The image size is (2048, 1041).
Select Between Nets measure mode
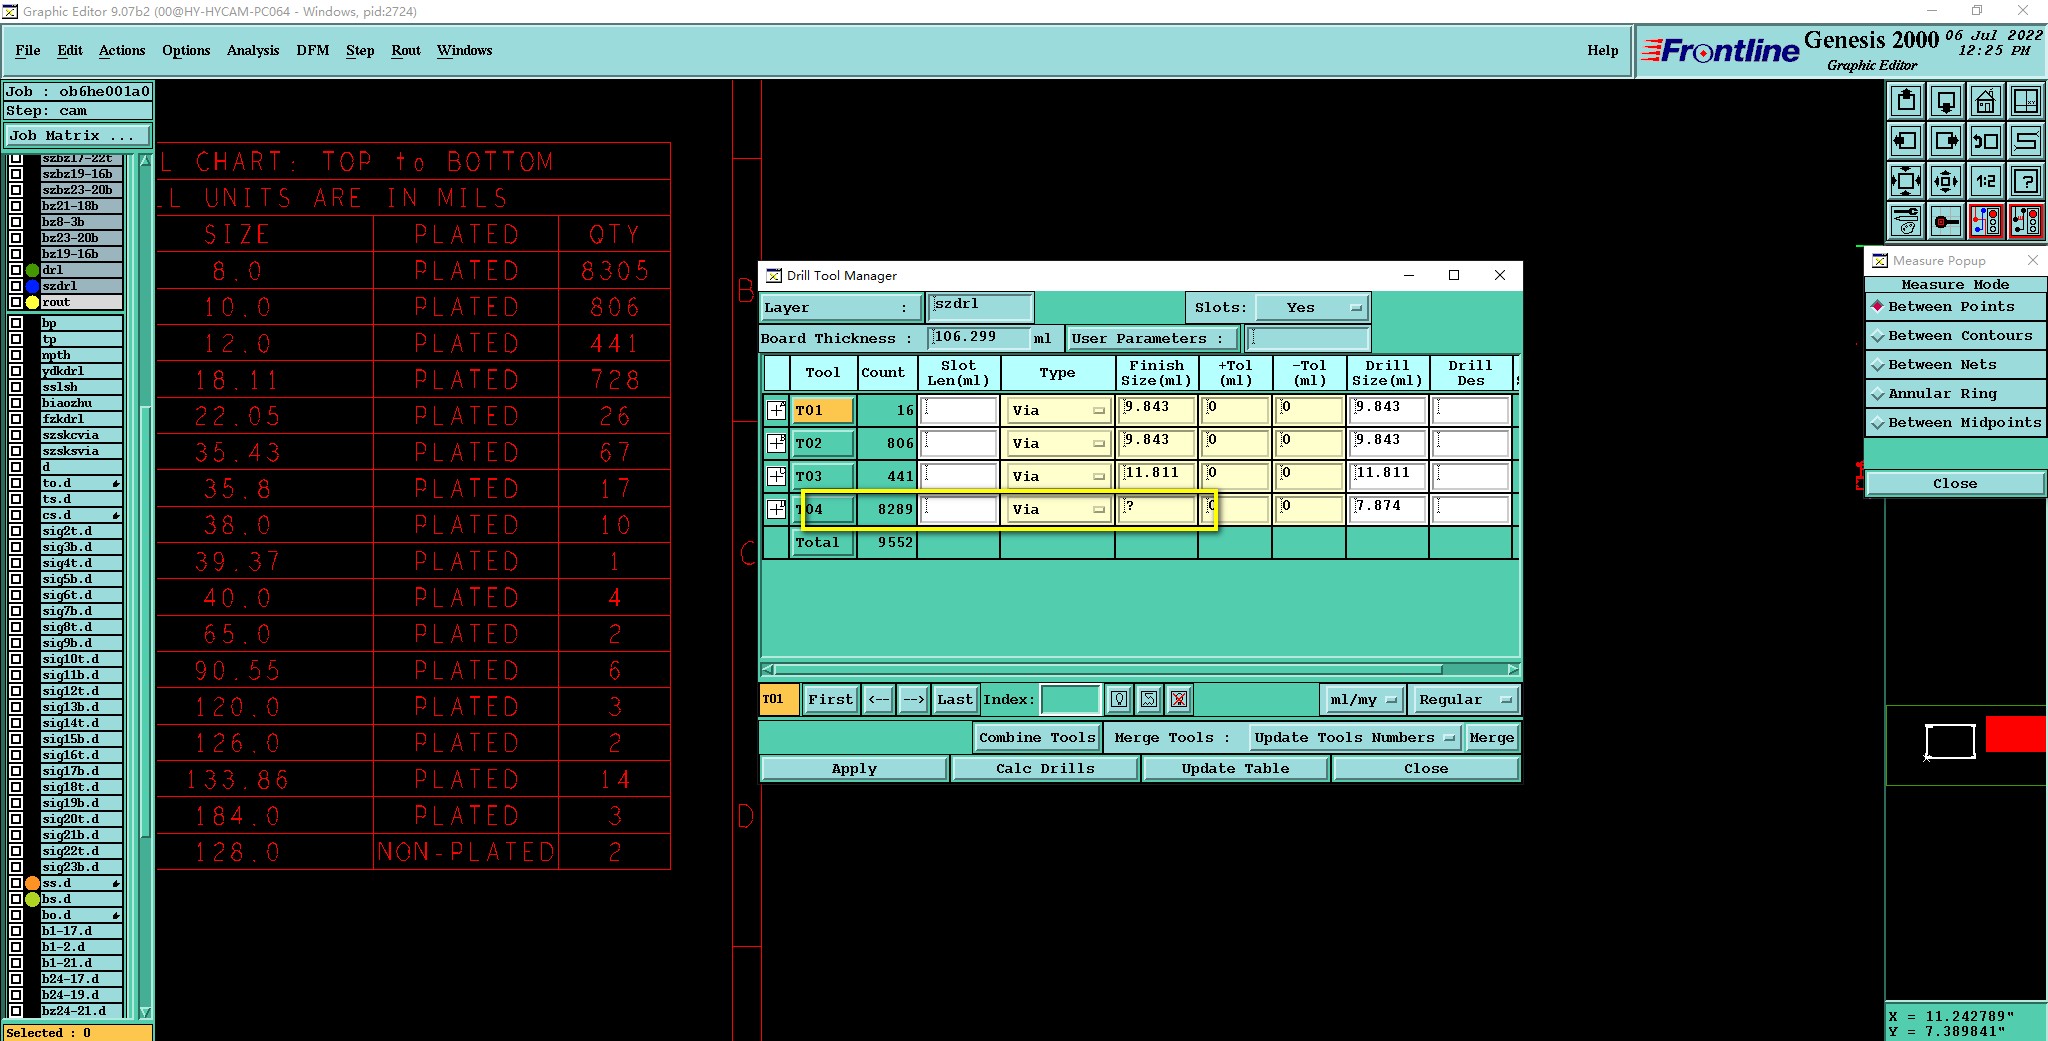(1955, 365)
